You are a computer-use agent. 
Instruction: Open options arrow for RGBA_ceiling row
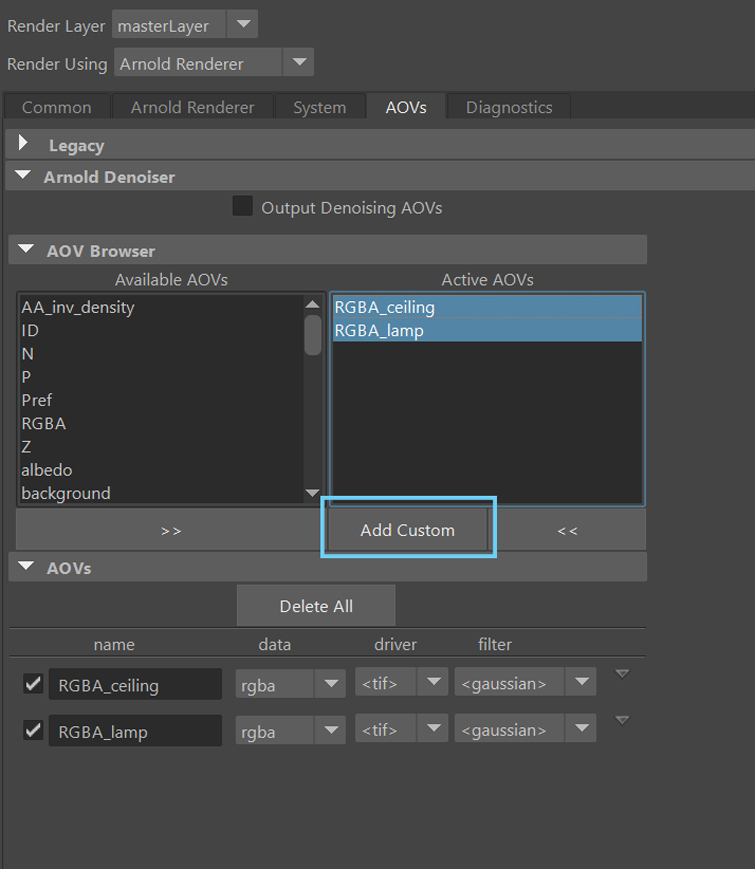(622, 674)
